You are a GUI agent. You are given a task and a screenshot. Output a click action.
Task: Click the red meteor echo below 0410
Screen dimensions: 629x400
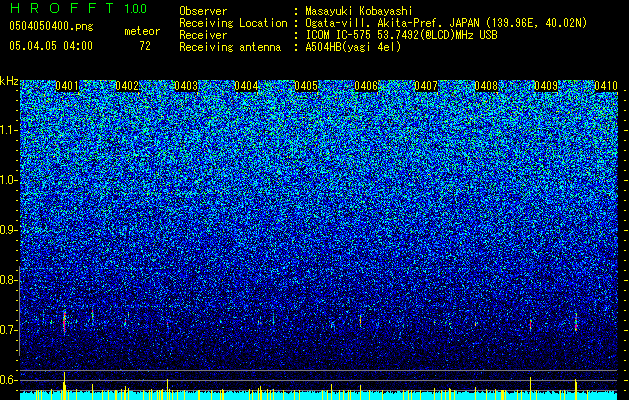tap(576, 322)
